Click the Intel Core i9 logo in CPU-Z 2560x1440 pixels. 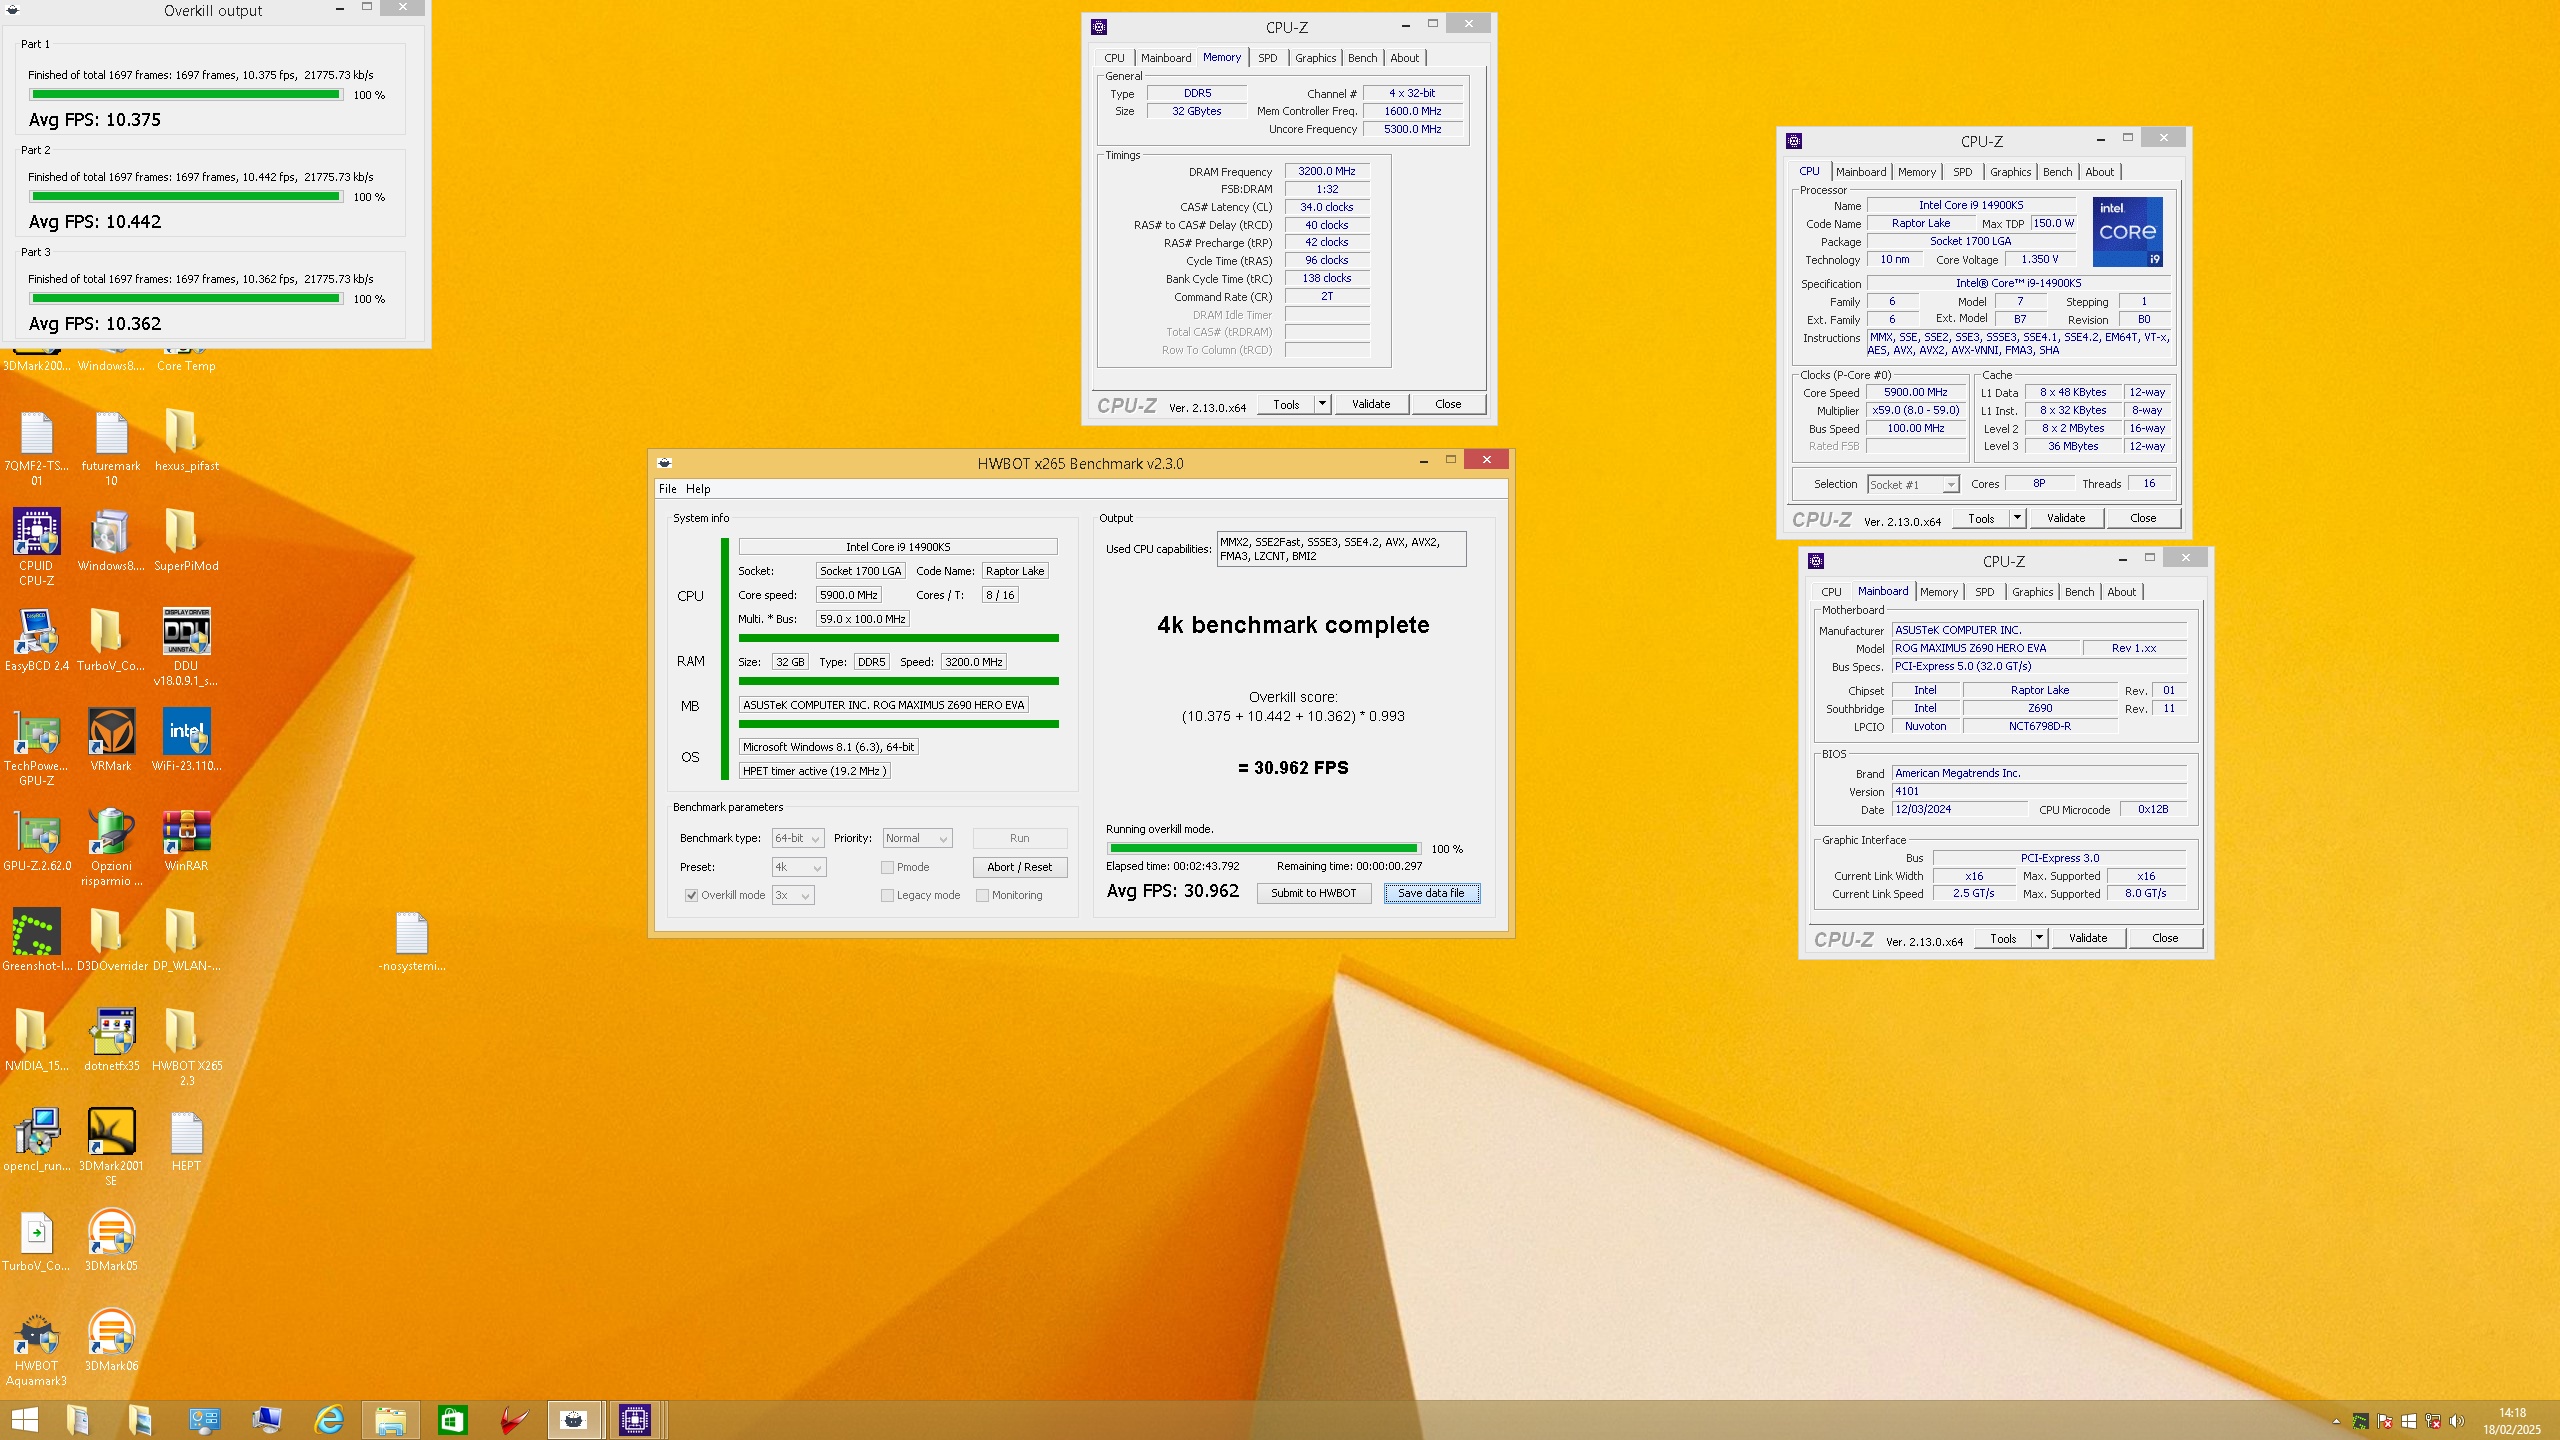coord(2127,231)
